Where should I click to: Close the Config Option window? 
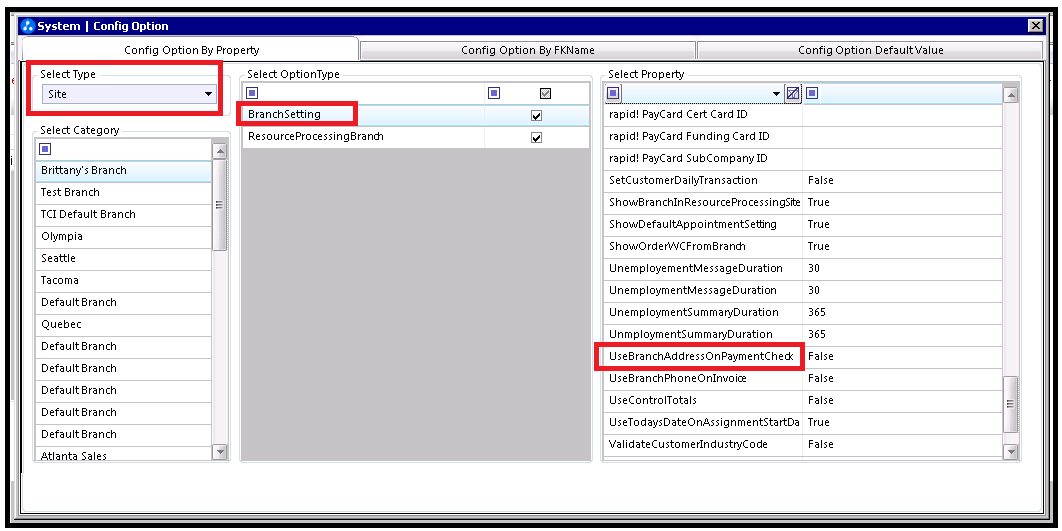tap(1034, 26)
